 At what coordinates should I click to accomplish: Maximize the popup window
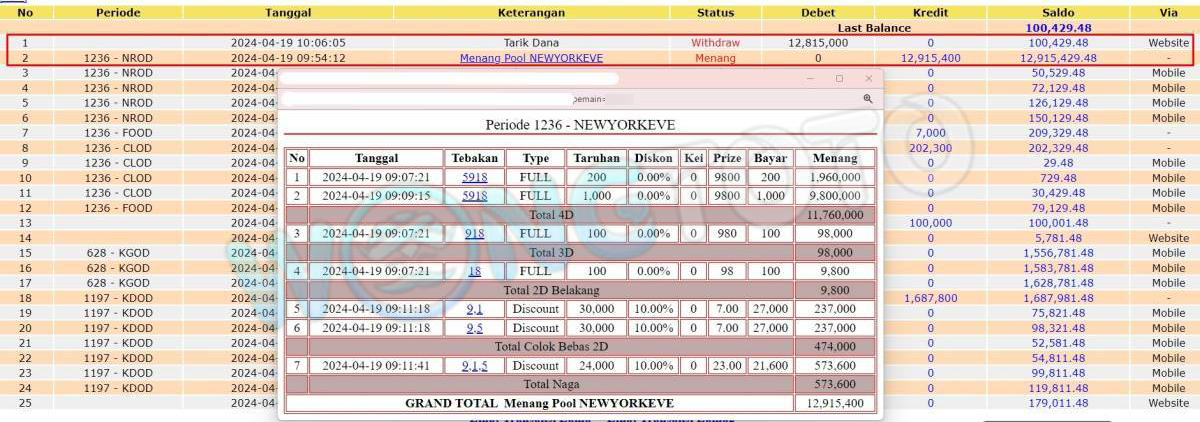tap(839, 78)
